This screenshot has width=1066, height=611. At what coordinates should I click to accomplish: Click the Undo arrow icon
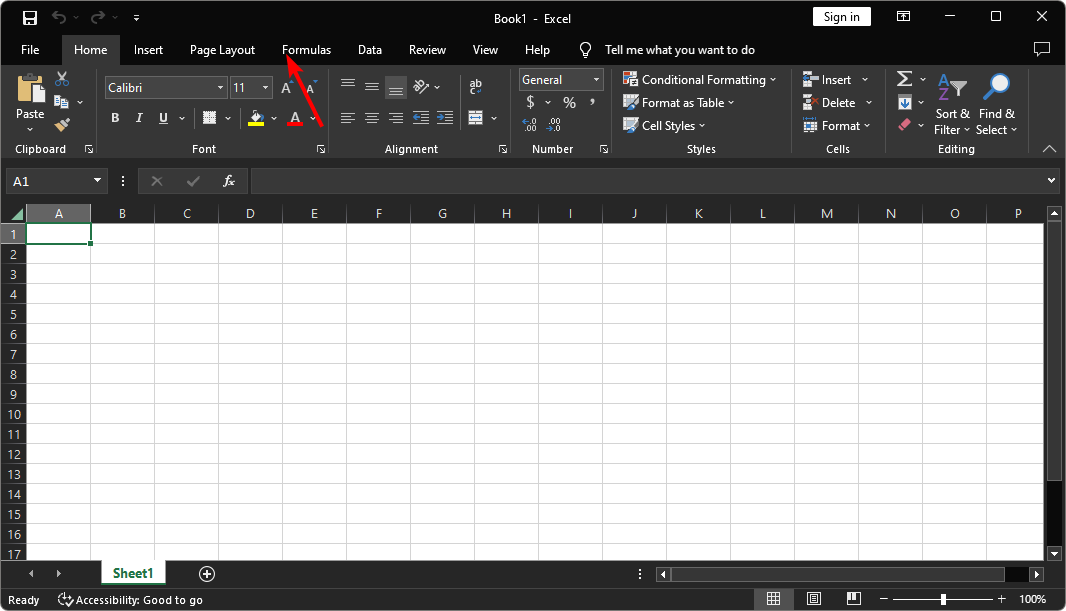(59, 18)
